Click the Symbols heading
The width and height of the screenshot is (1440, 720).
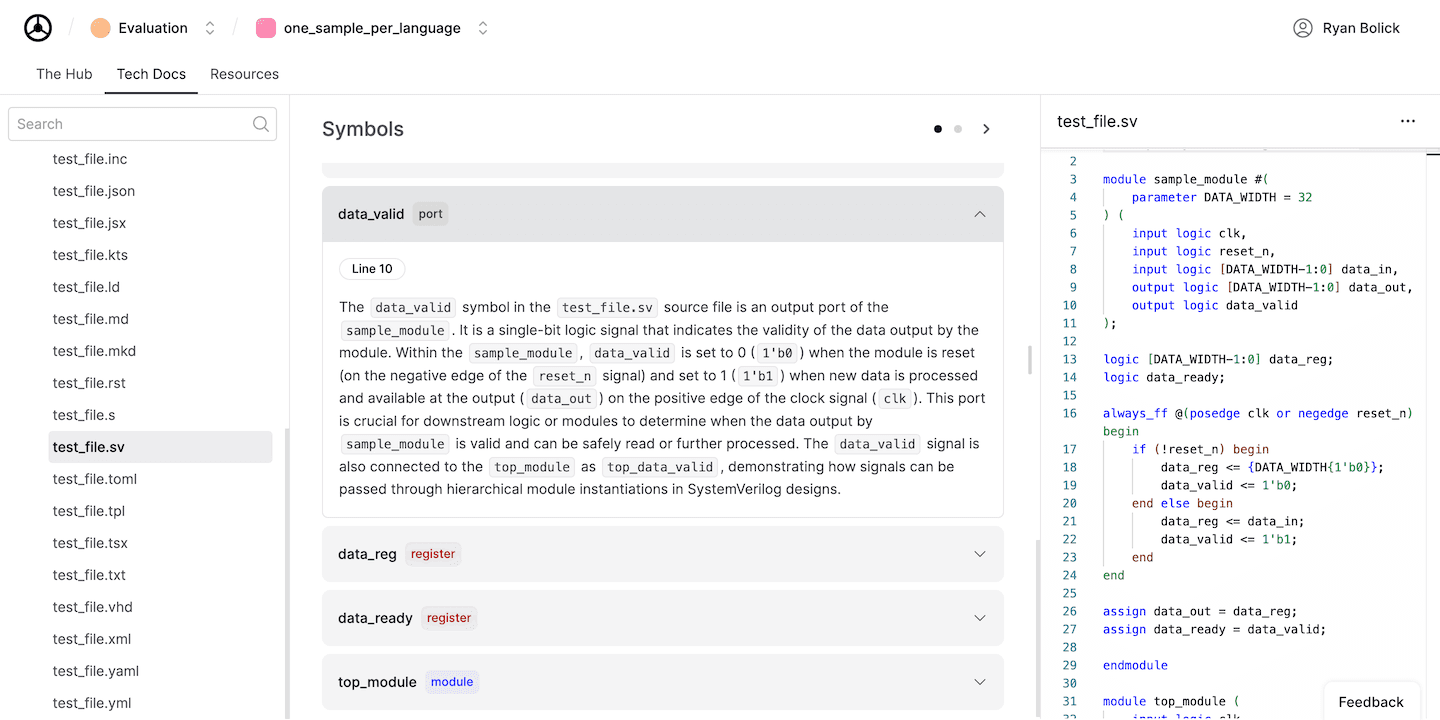pos(363,129)
